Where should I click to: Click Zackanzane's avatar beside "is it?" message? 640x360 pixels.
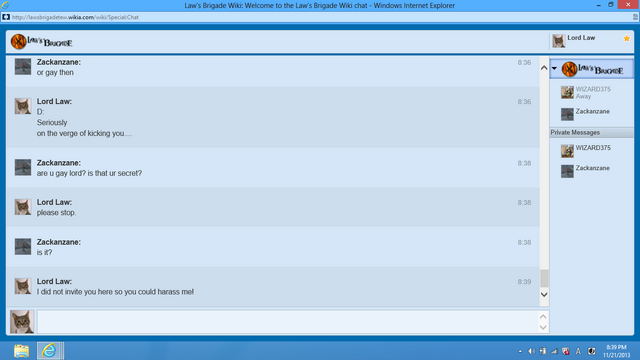click(x=23, y=247)
